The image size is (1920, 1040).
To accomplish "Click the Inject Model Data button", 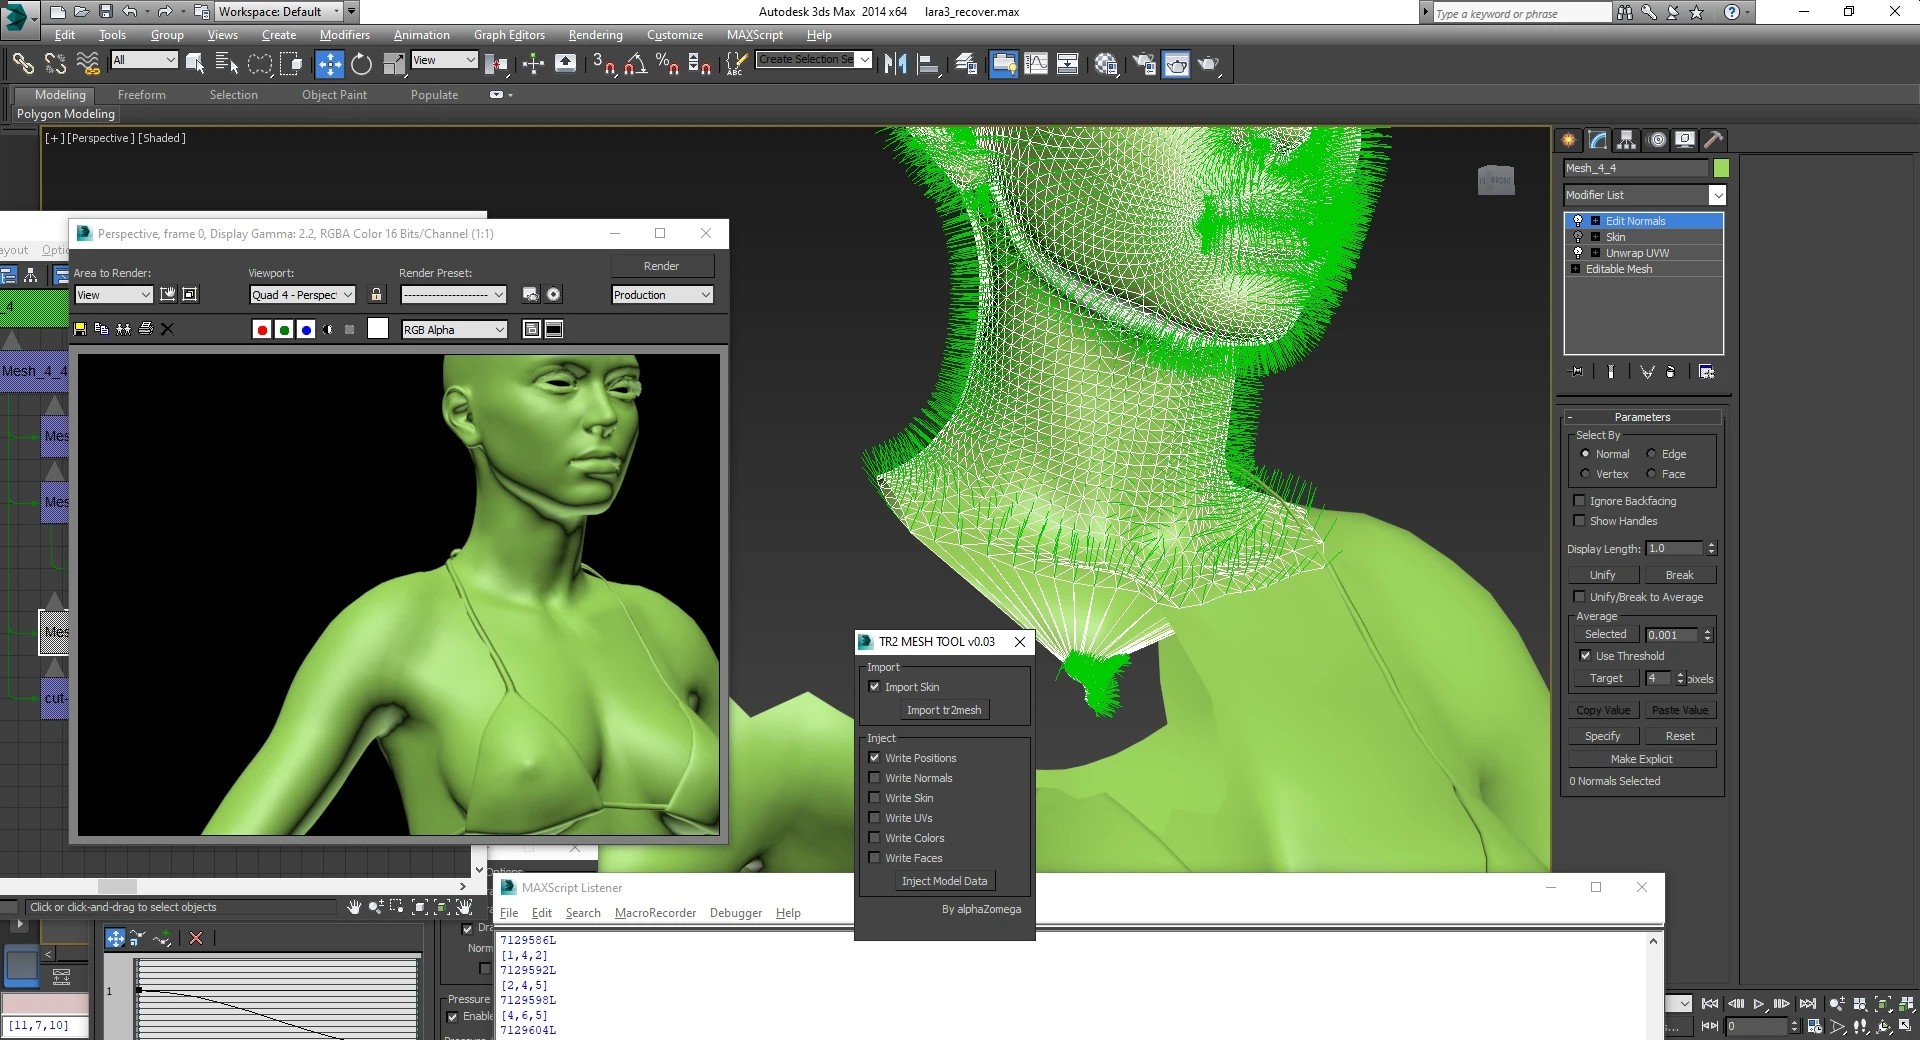I will [944, 881].
